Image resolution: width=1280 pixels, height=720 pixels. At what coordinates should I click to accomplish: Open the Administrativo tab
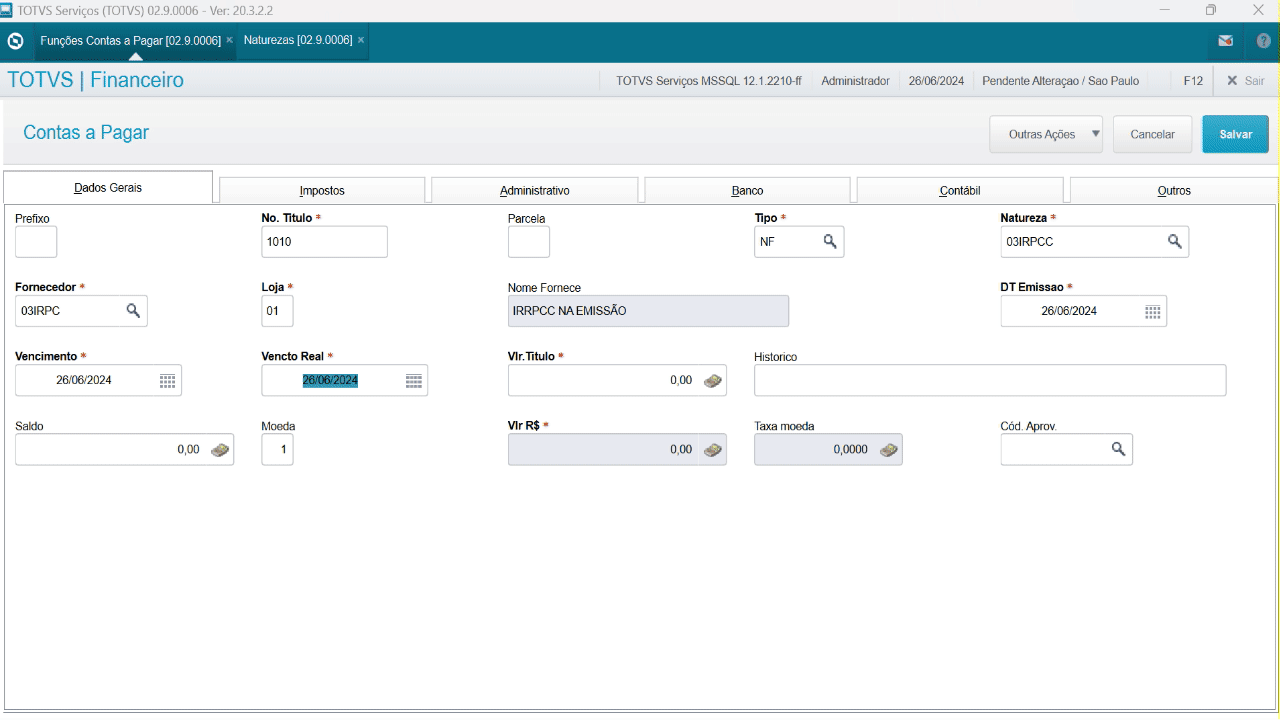pyautogui.click(x=535, y=190)
